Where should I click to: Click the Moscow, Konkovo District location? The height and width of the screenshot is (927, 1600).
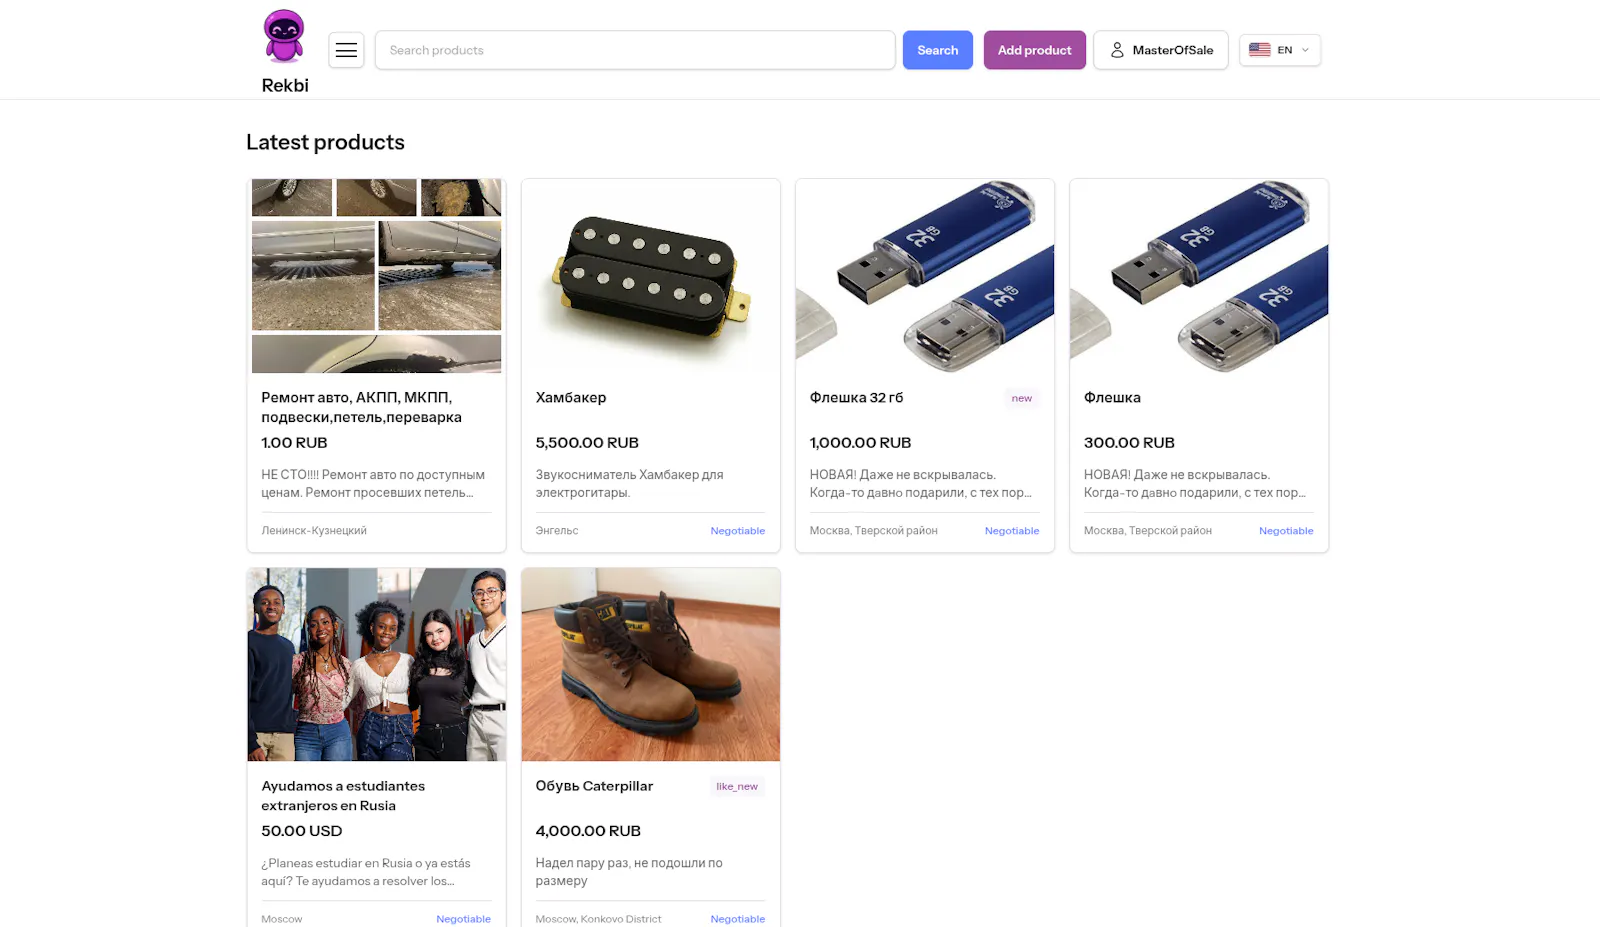[x=598, y=919]
